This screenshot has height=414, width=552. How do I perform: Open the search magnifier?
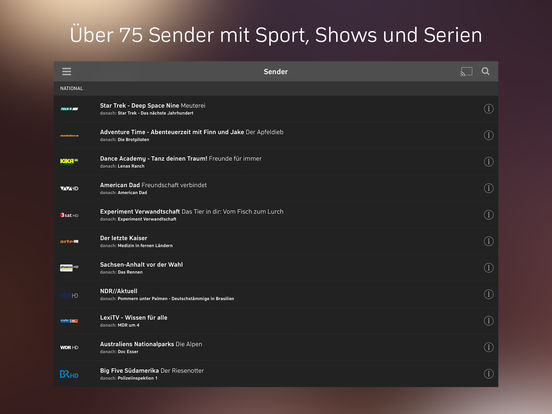pyautogui.click(x=485, y=71)
